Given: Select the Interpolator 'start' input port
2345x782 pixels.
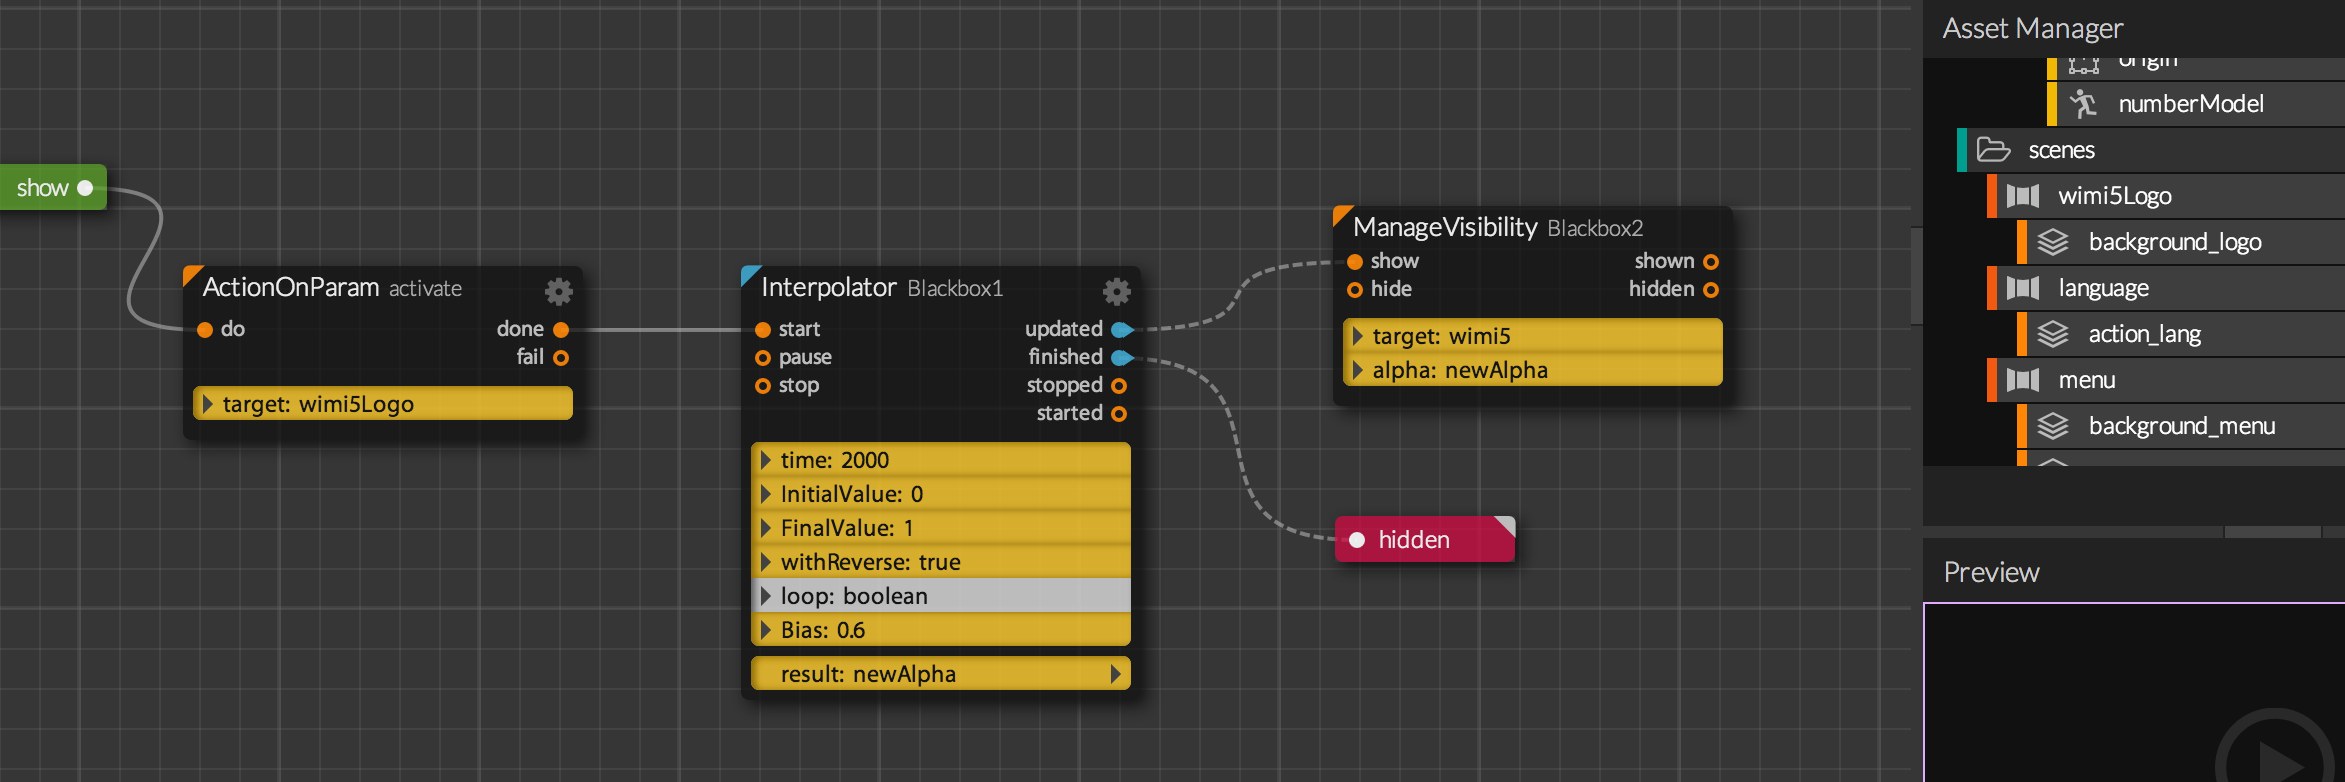Looking at the screenshot, I should (x=763, y=330).
